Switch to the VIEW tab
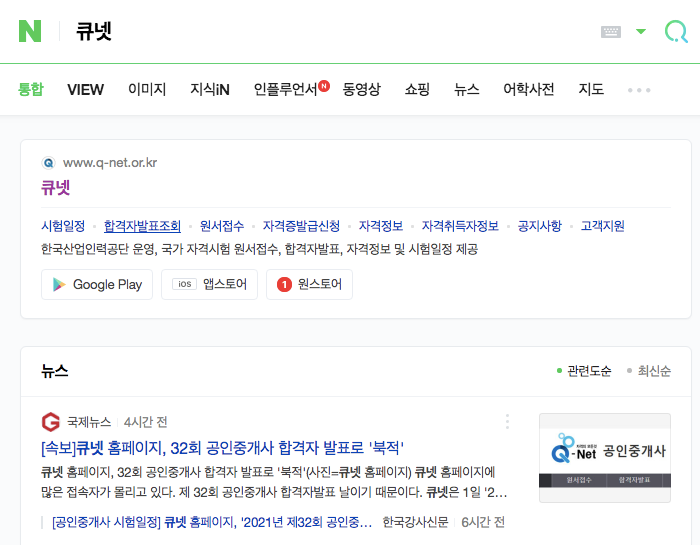 tap(85, 90)
